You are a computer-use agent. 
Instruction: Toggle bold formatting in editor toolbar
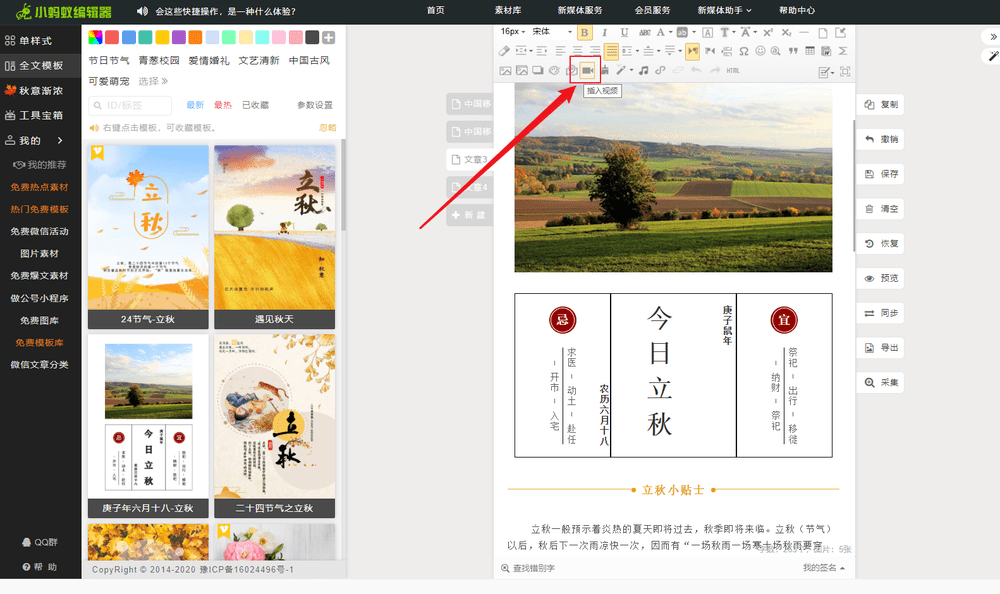click(584, 32)
